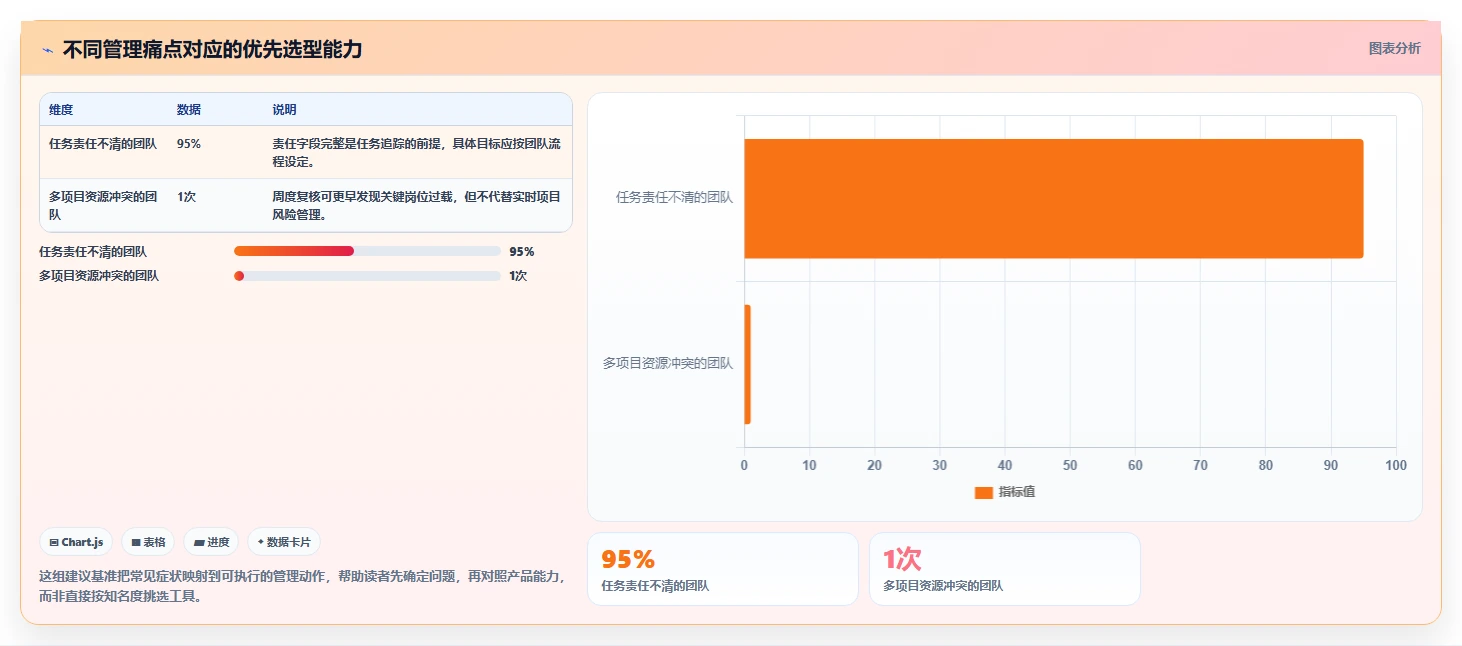Screen dimensions: 1462x646
Task: Click the chart icon beside the panel title
Action: (x=47, y=50)
